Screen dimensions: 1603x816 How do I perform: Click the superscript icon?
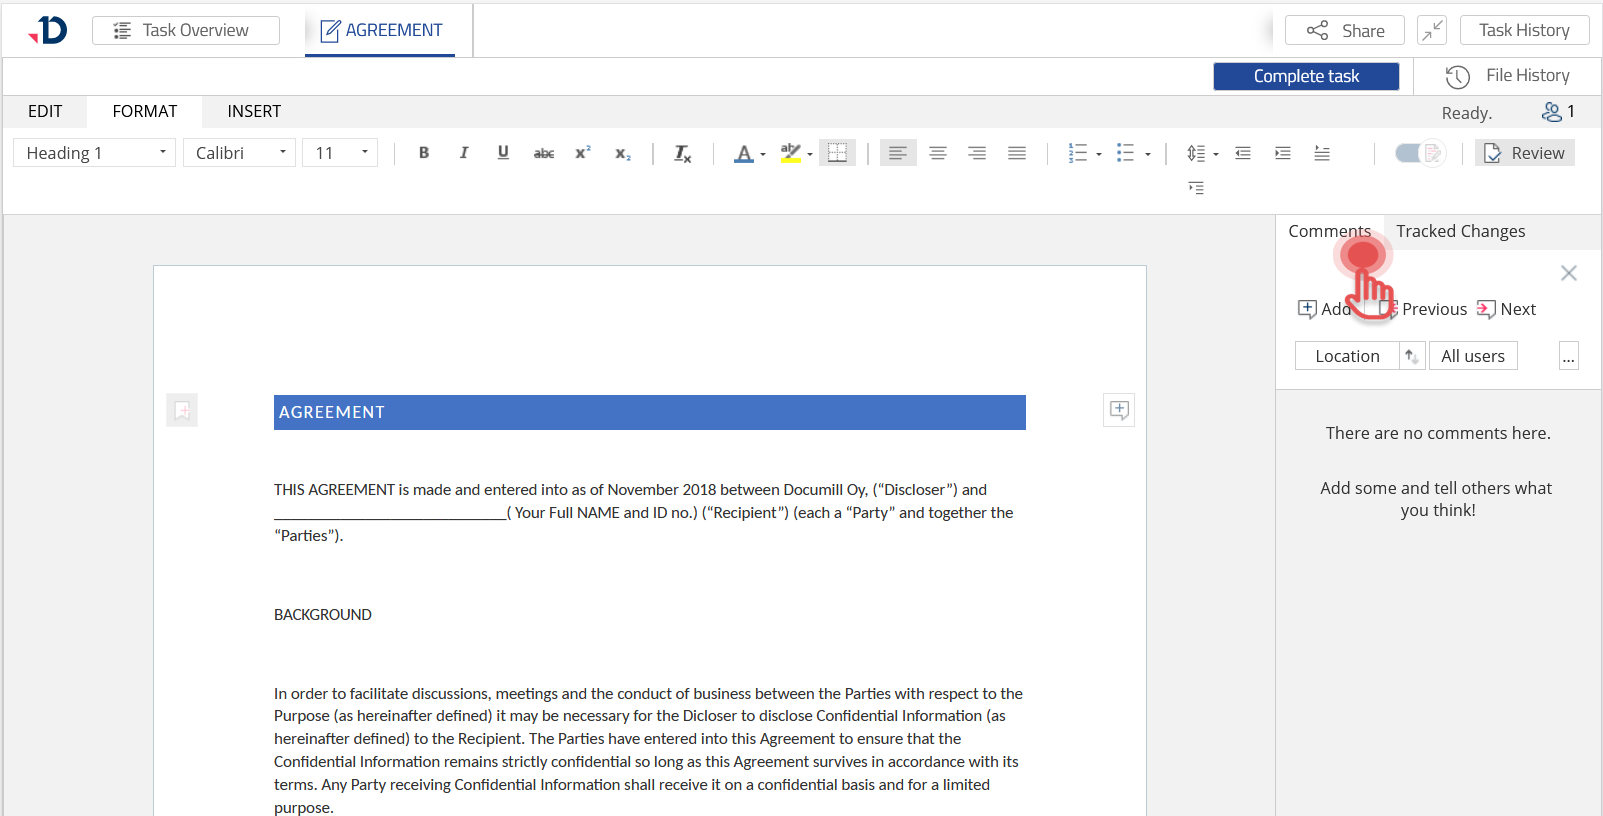click(582, 153)
